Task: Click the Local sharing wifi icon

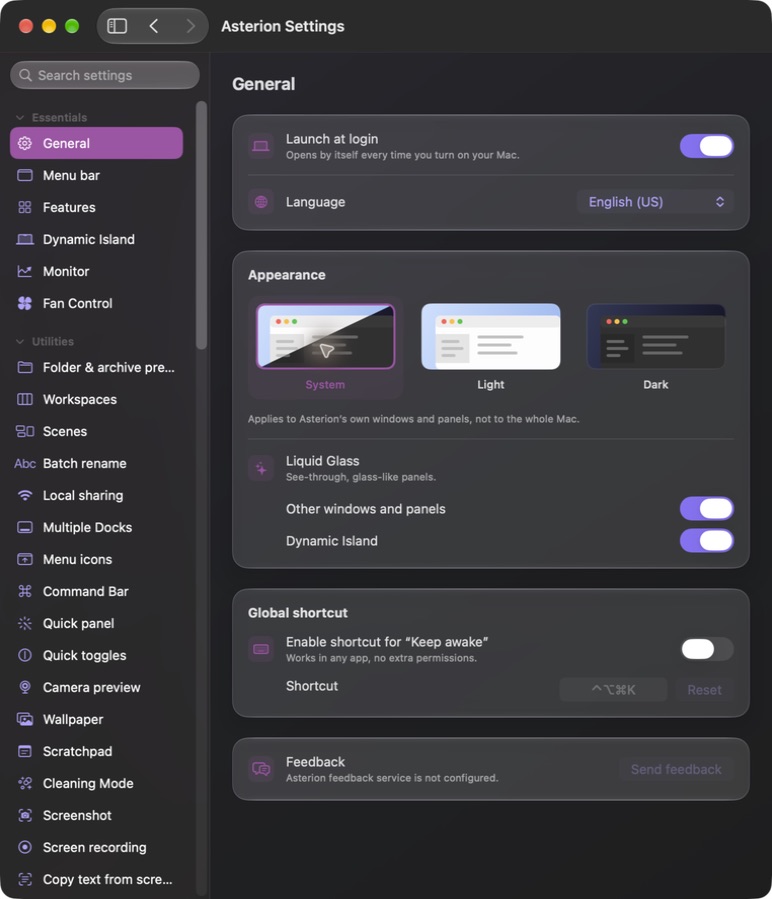Action: tap(25, 495)
